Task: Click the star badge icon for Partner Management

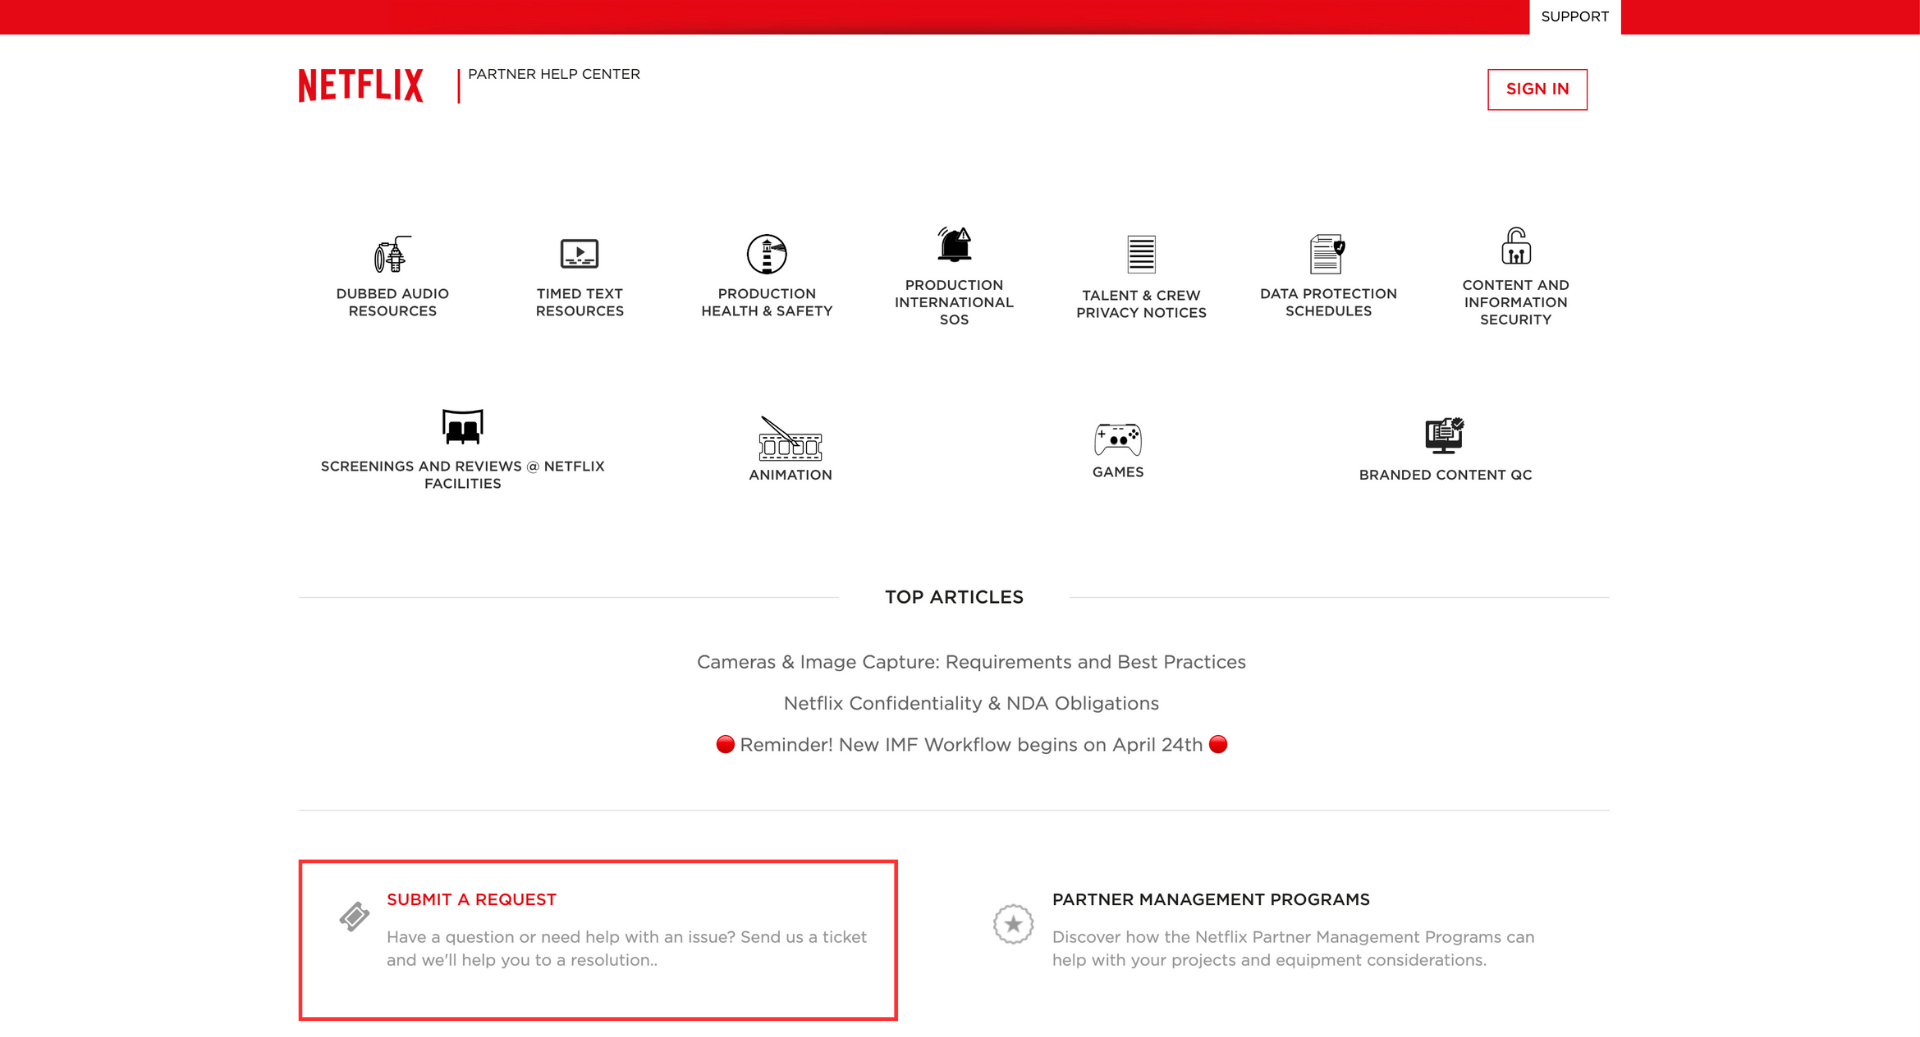Action: point(1013,924)
